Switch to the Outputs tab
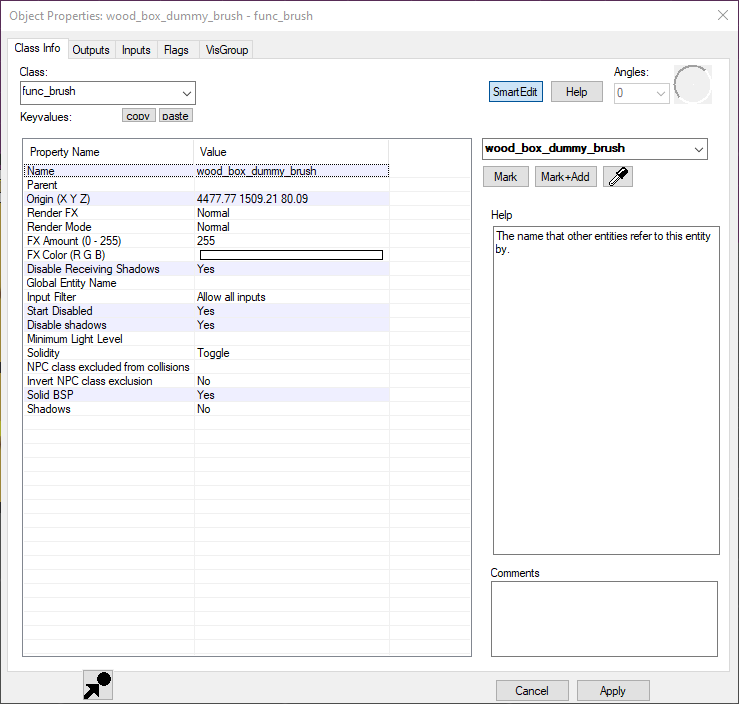 pyautogui.click(x=91, y=50)
